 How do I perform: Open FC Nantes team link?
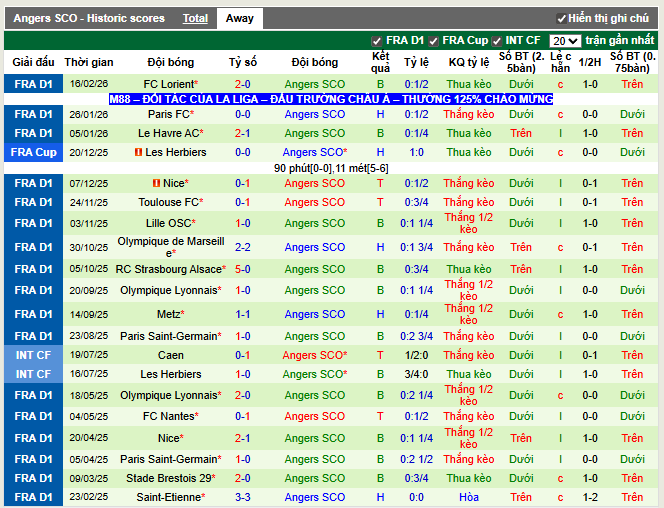(x=171, y=416)
